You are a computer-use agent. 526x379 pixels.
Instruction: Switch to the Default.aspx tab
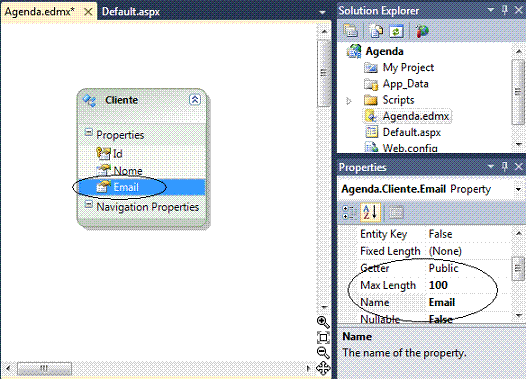tap(131, 12)
